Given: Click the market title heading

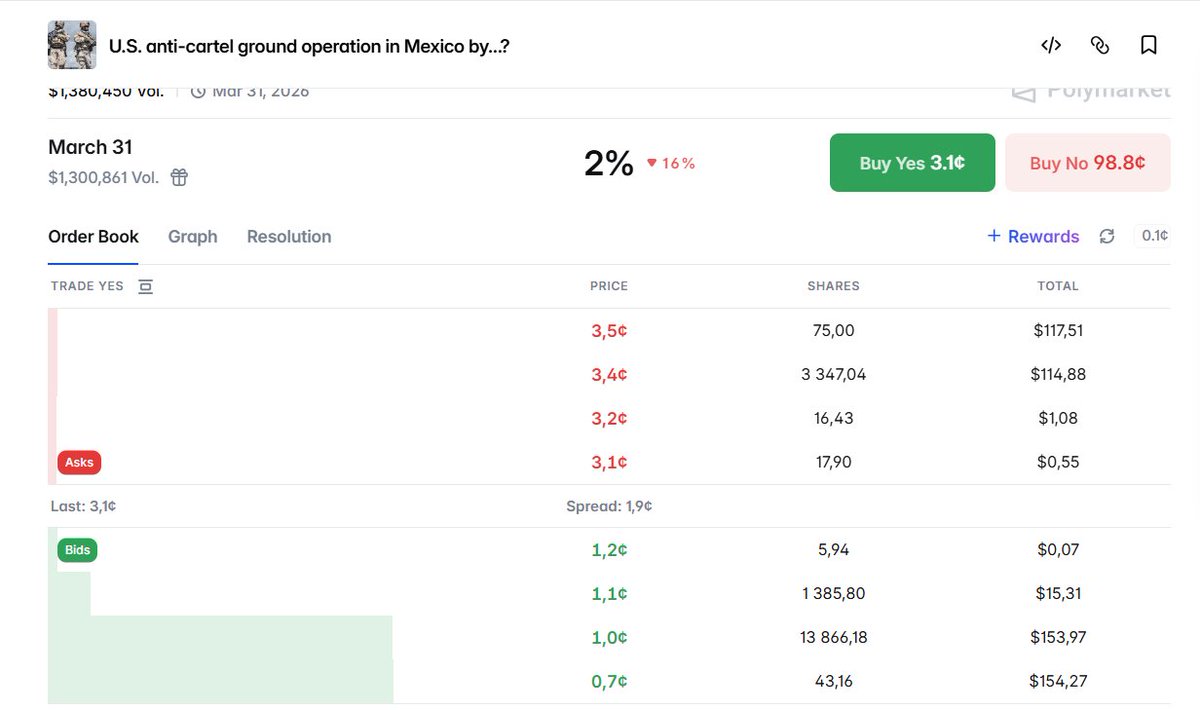Looking at the screenshot, I should point(309,46).
